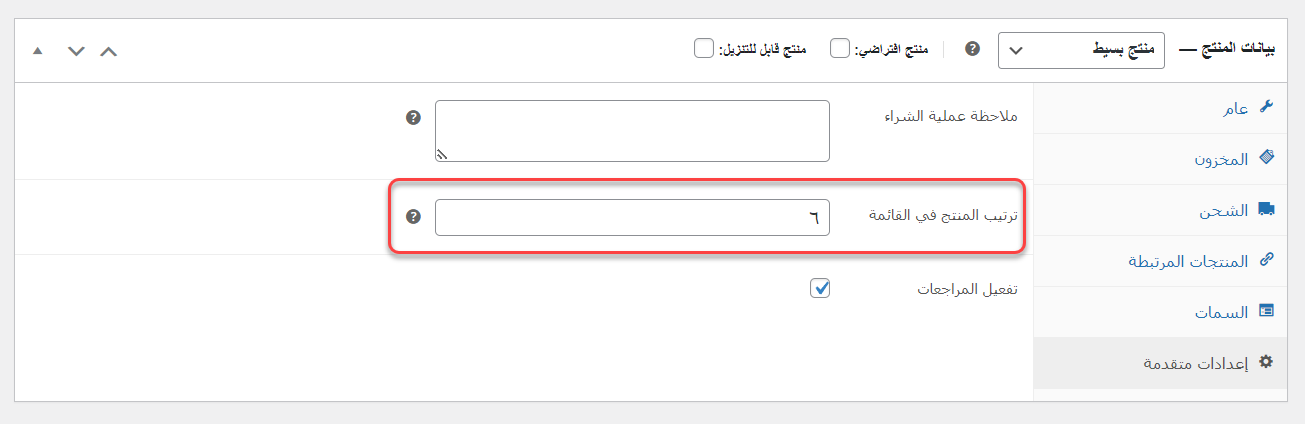
Task: Click the ترتيب المنتج في القائمة number field
Action: point(632,217)
